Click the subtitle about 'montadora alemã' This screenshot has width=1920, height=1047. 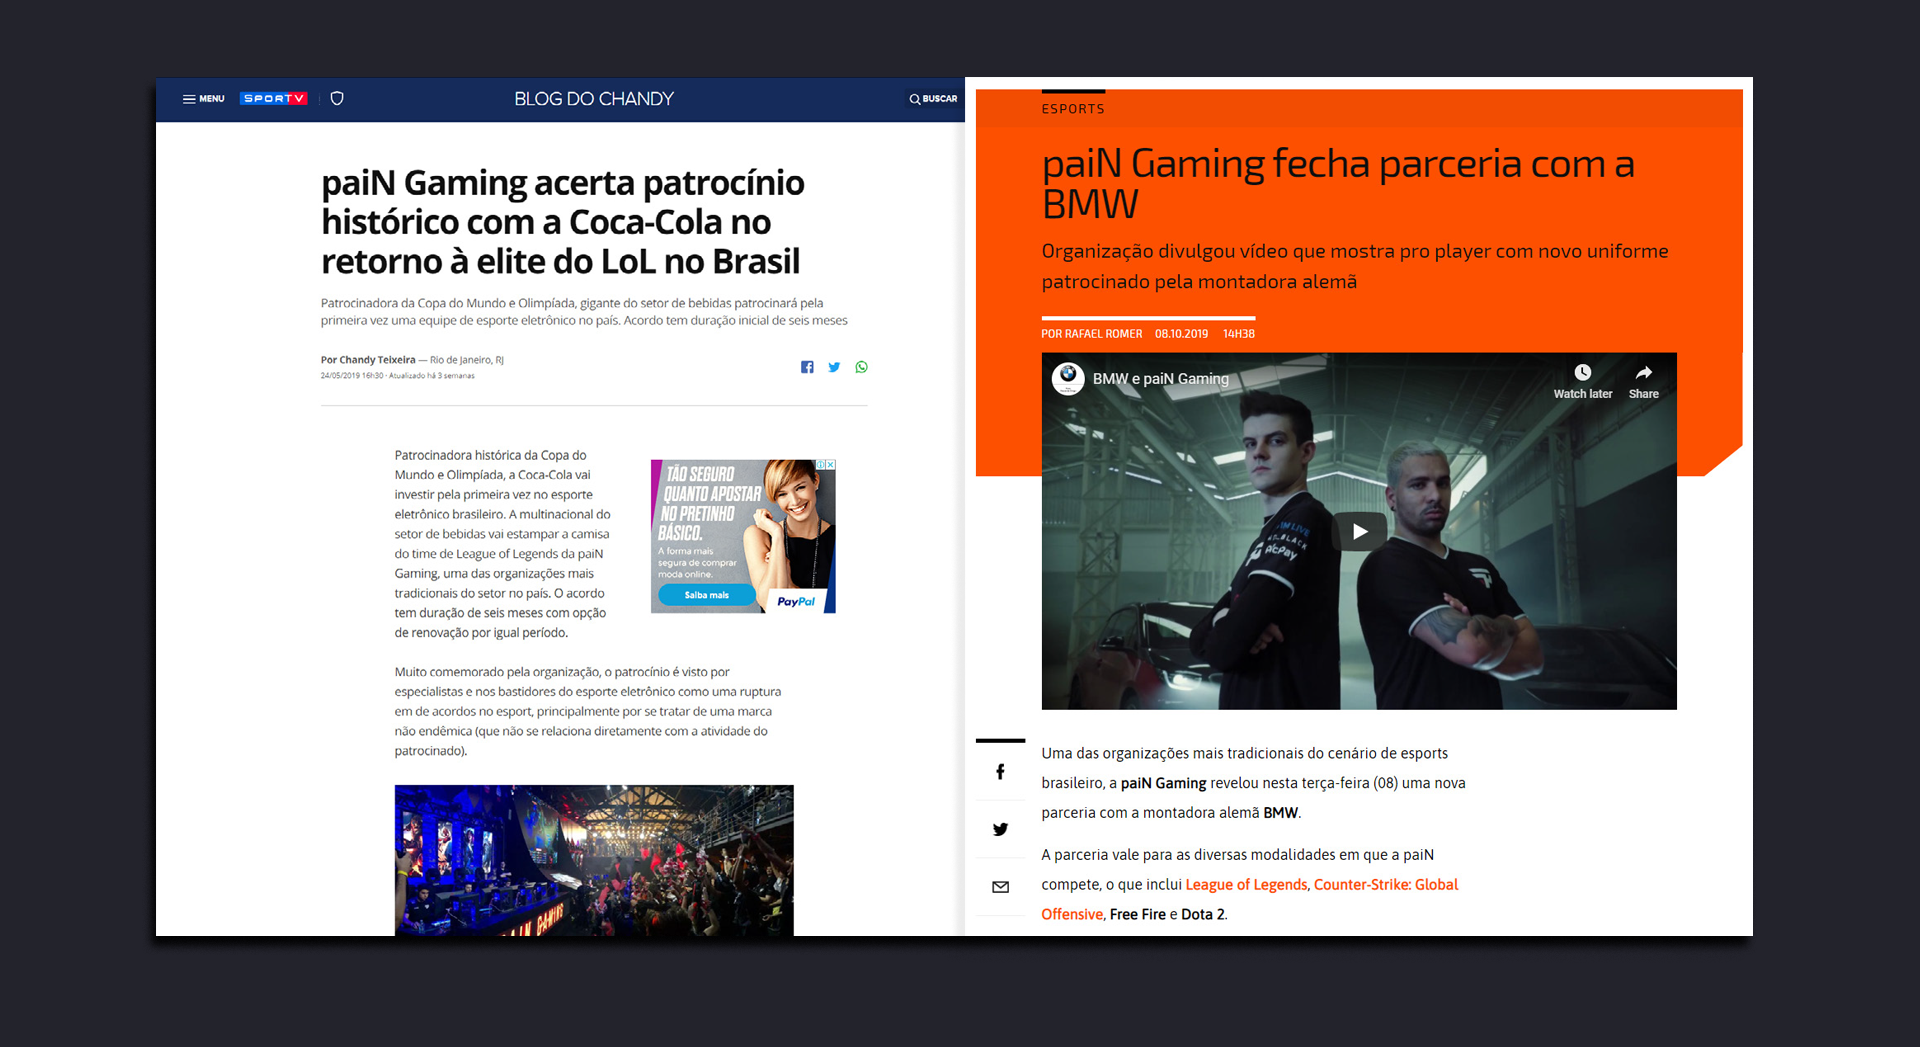tap(1355, 266)
